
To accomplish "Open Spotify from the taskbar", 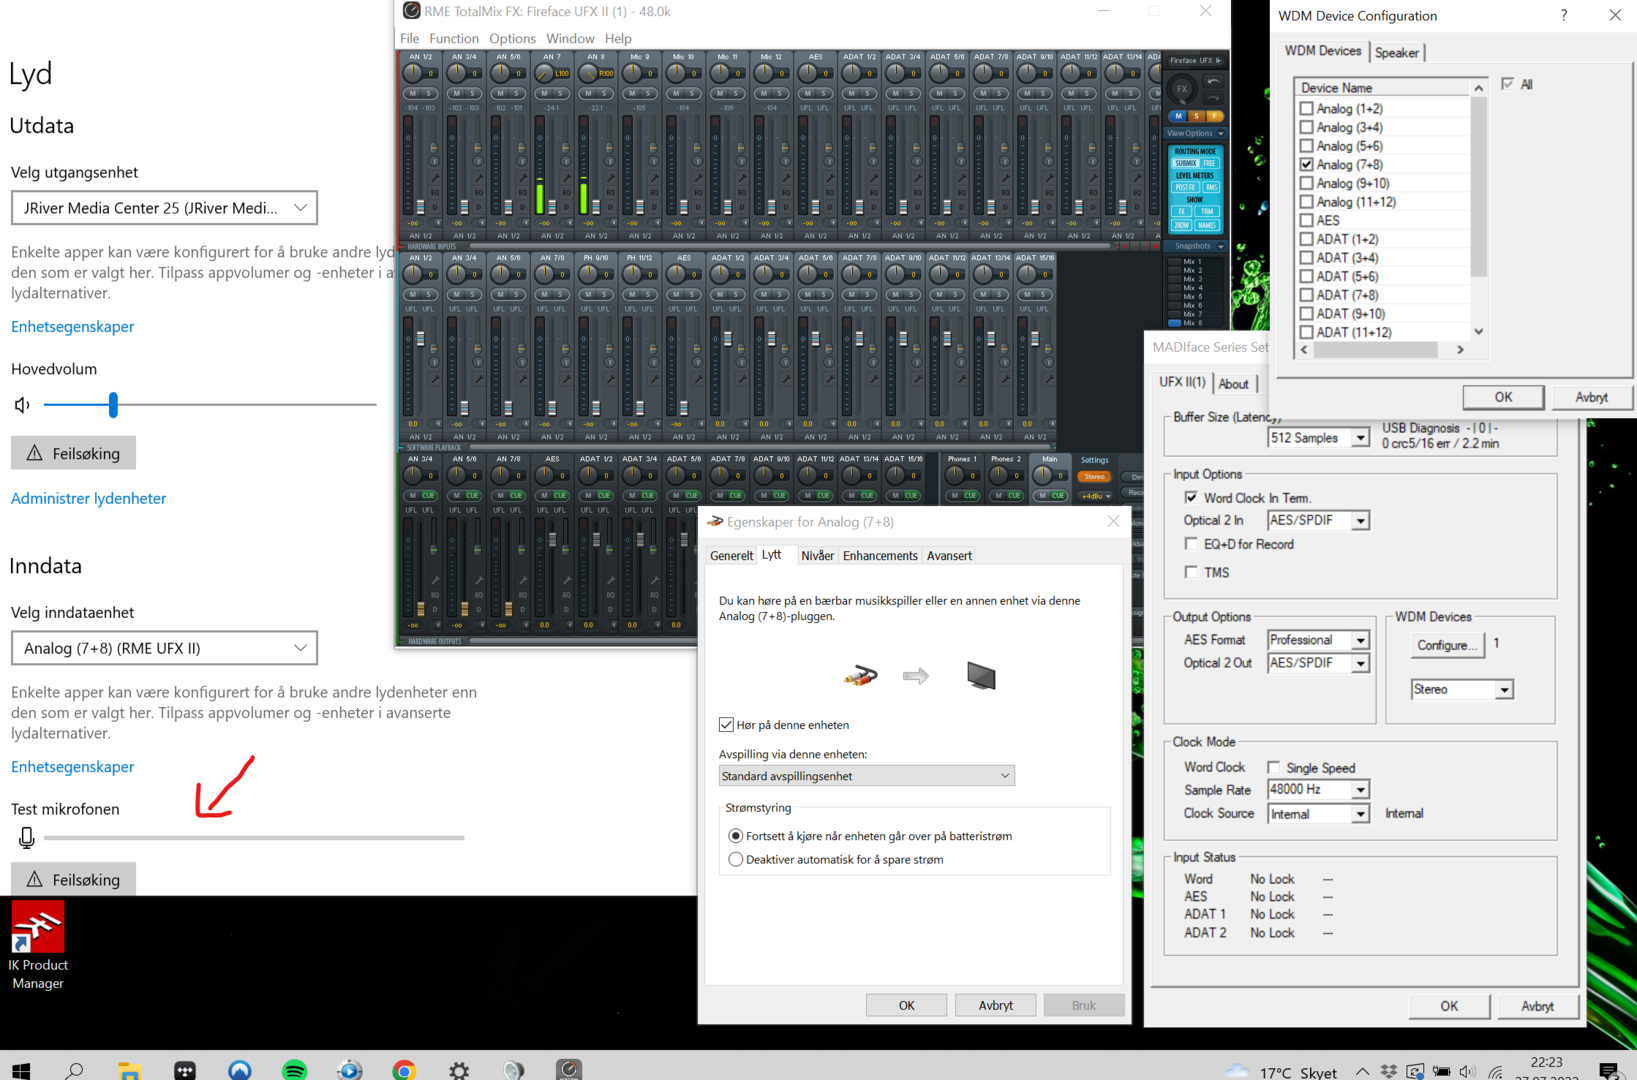I will 295,1070.
